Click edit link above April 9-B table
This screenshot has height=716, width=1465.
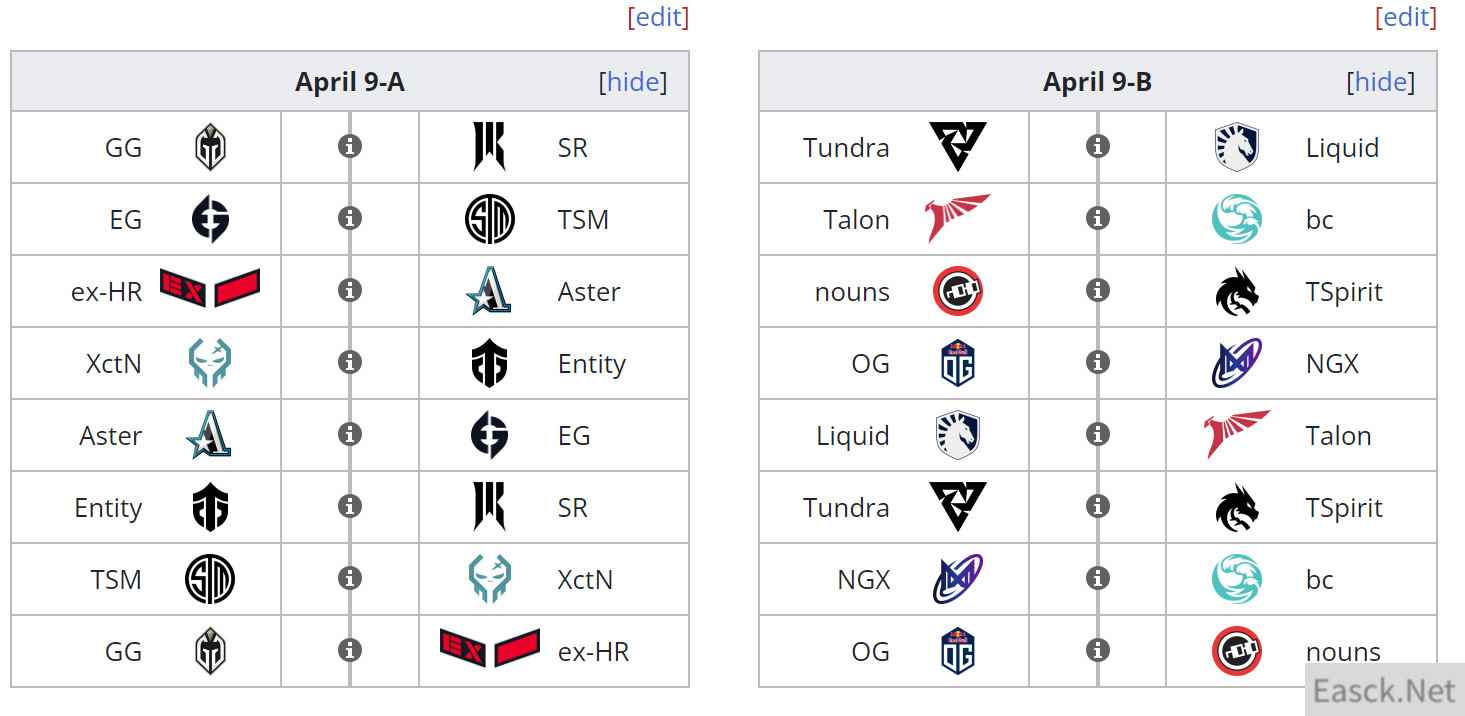click(1406, 17)
